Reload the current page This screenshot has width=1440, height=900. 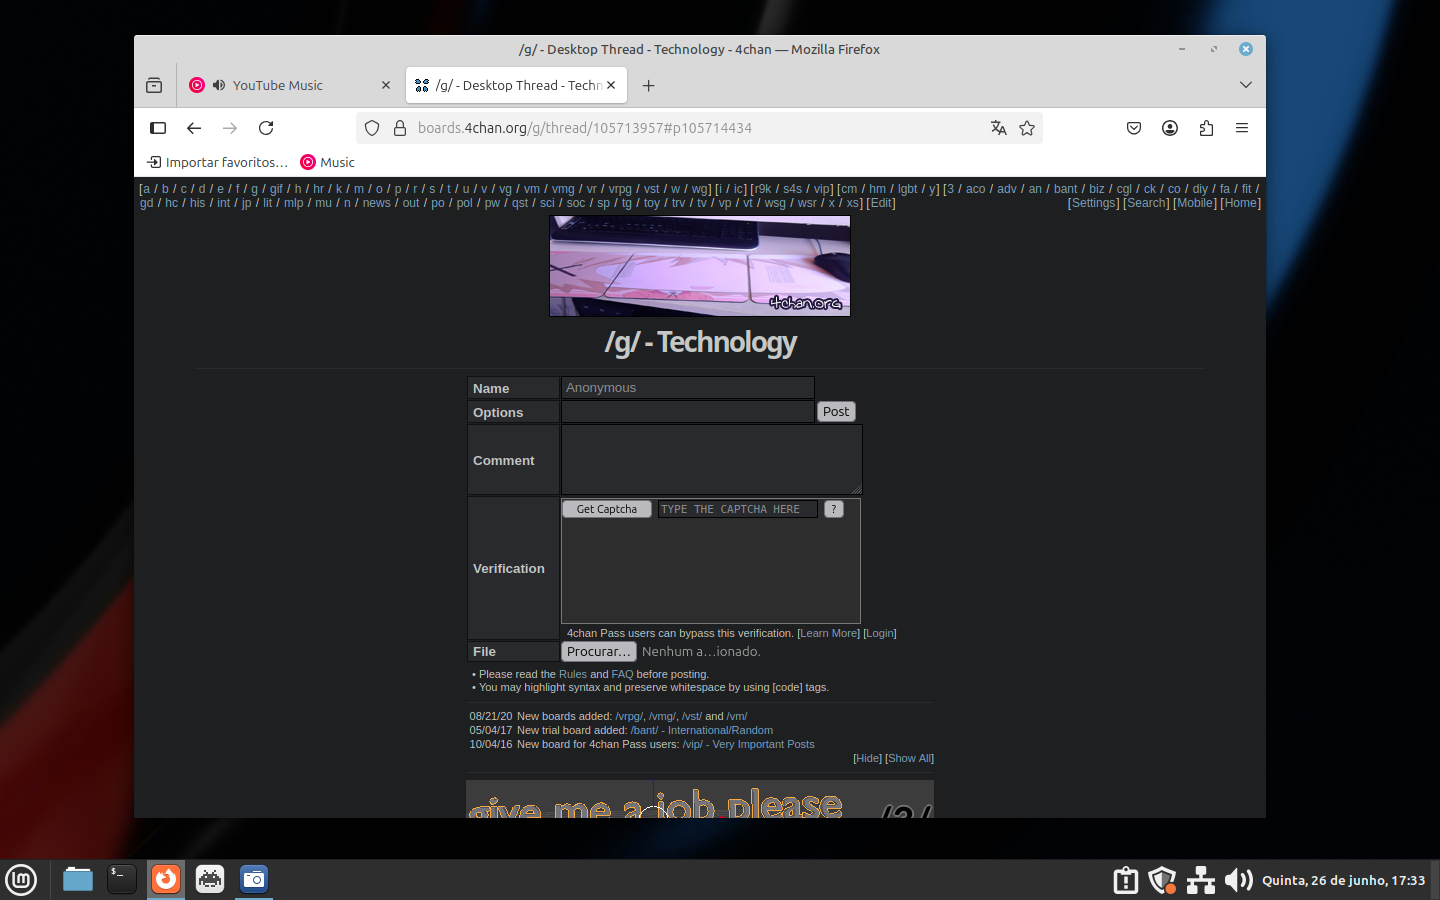(266, 128)
